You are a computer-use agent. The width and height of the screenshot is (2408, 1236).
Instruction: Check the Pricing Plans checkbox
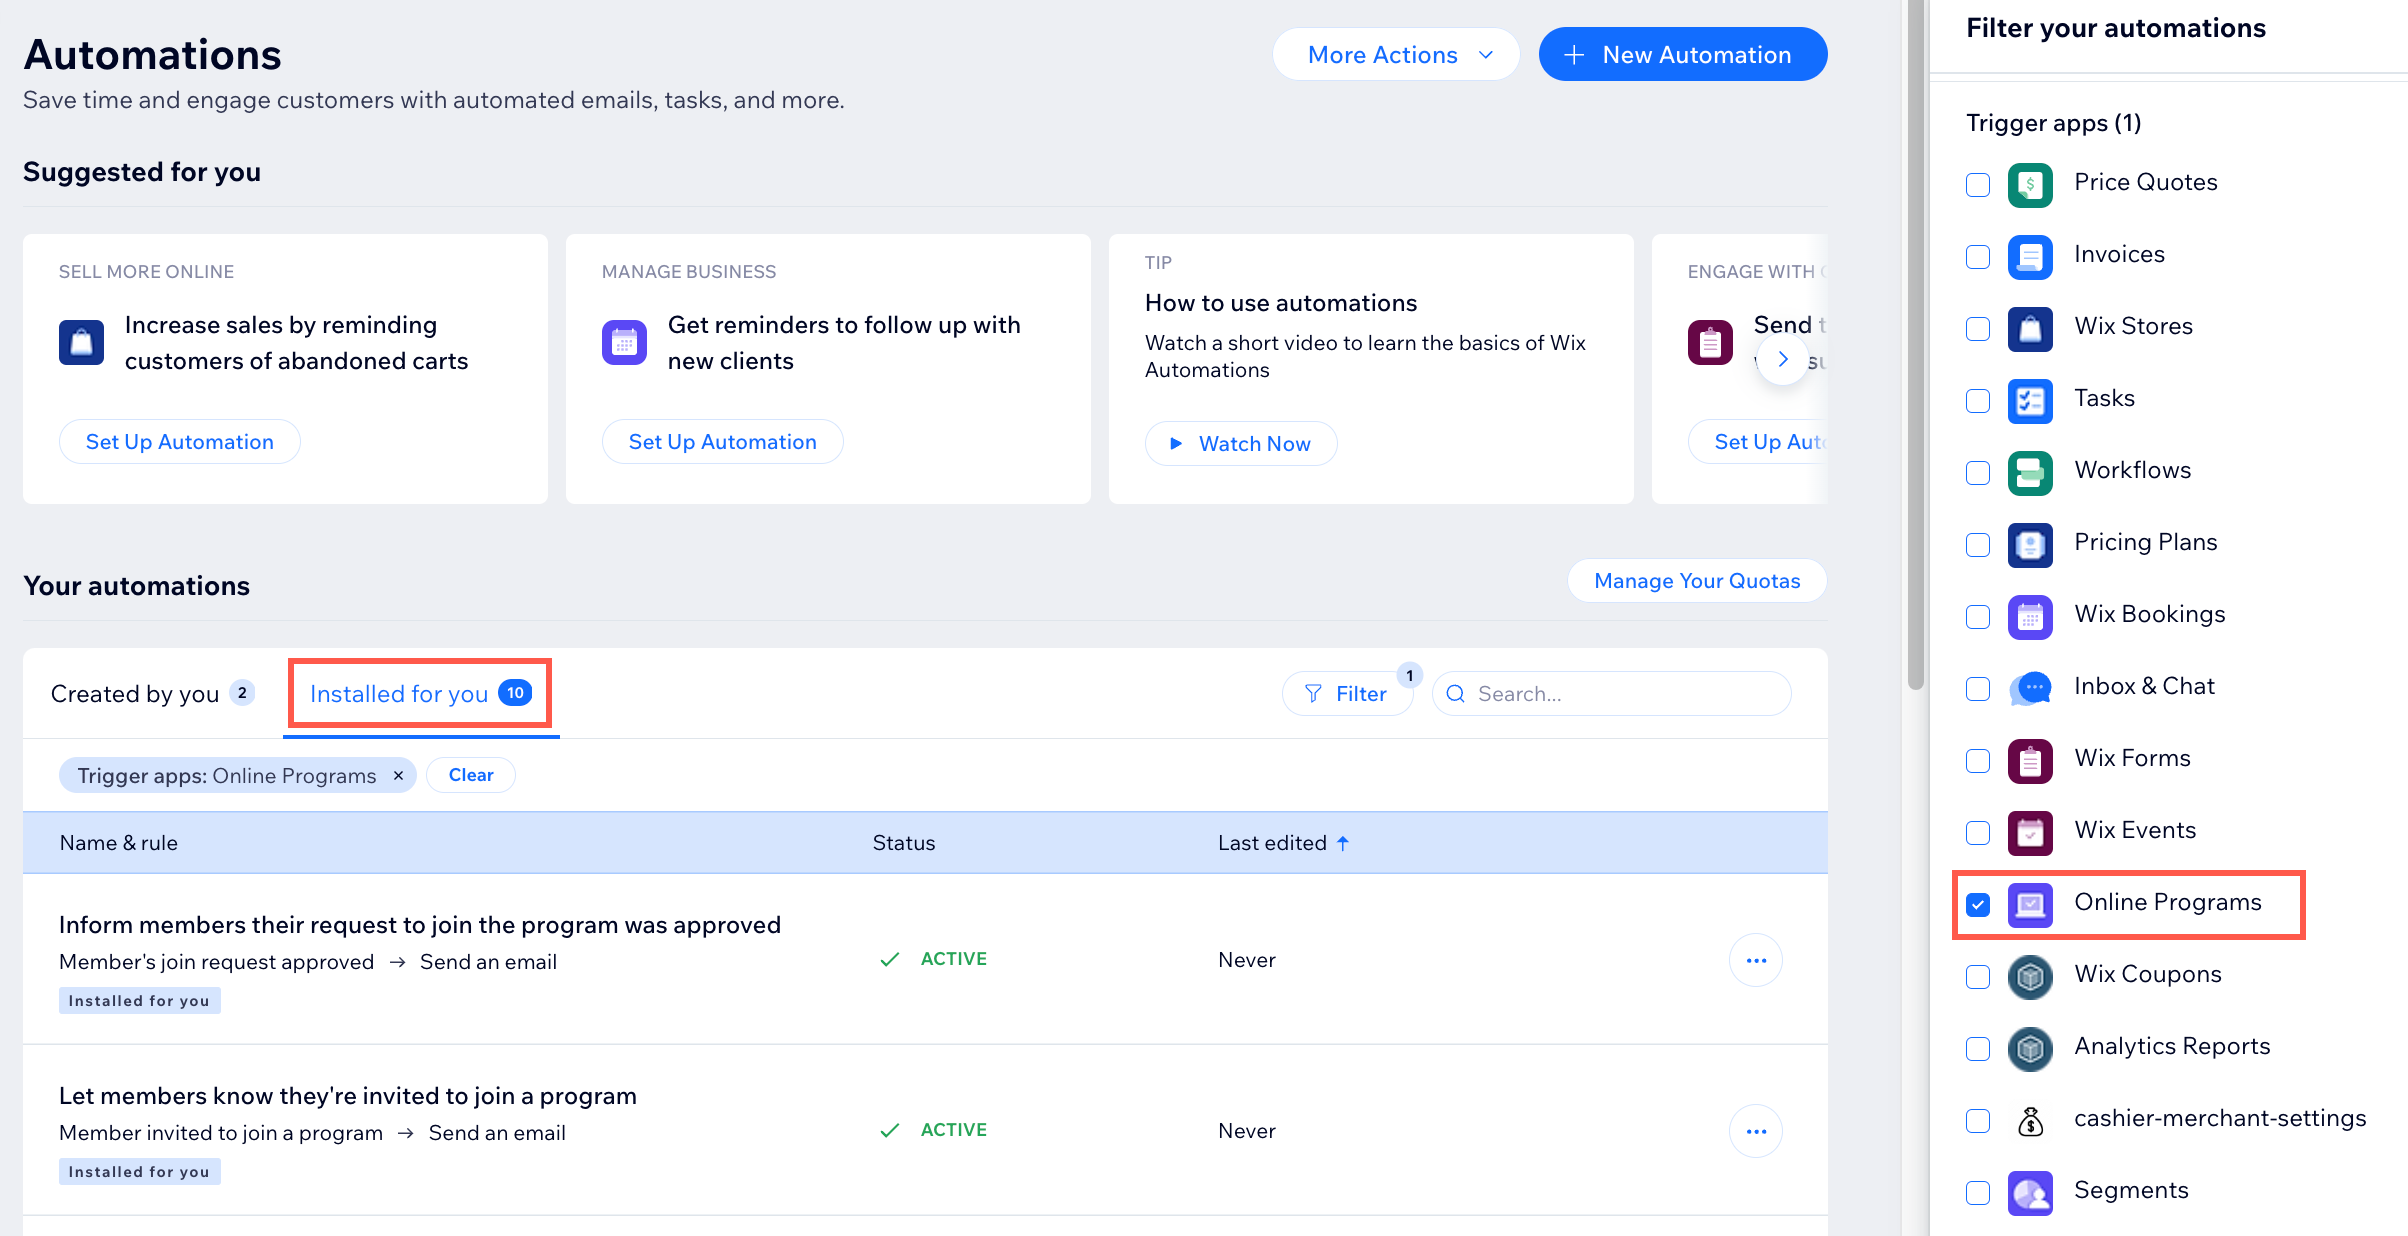pyautogui.click(x=1978, y=545)
